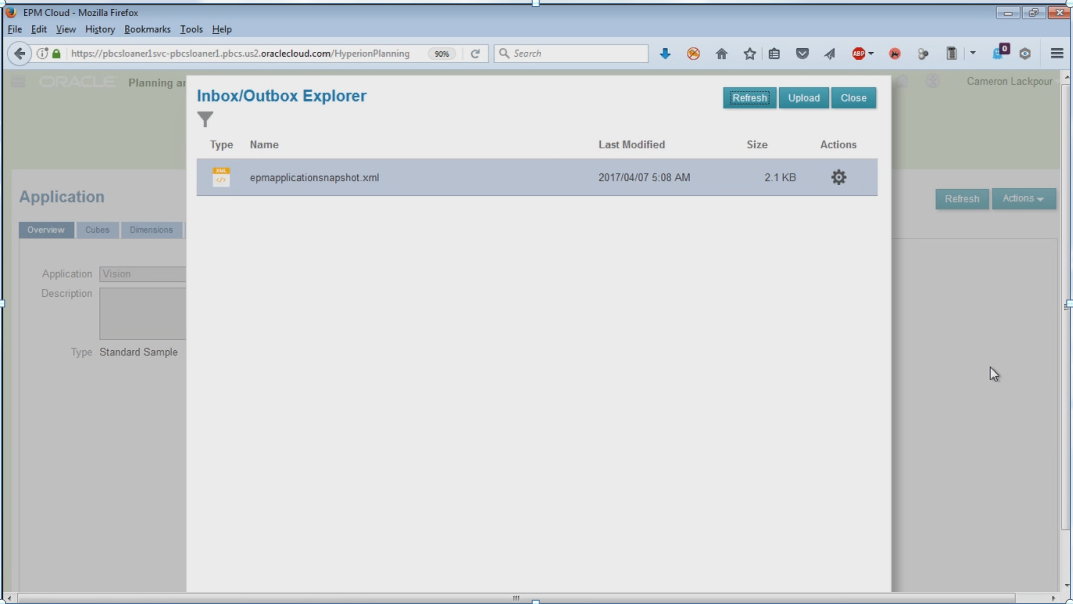
Task: Click the Cameron Lackpour user name
Action: [x=1009, y=81]
